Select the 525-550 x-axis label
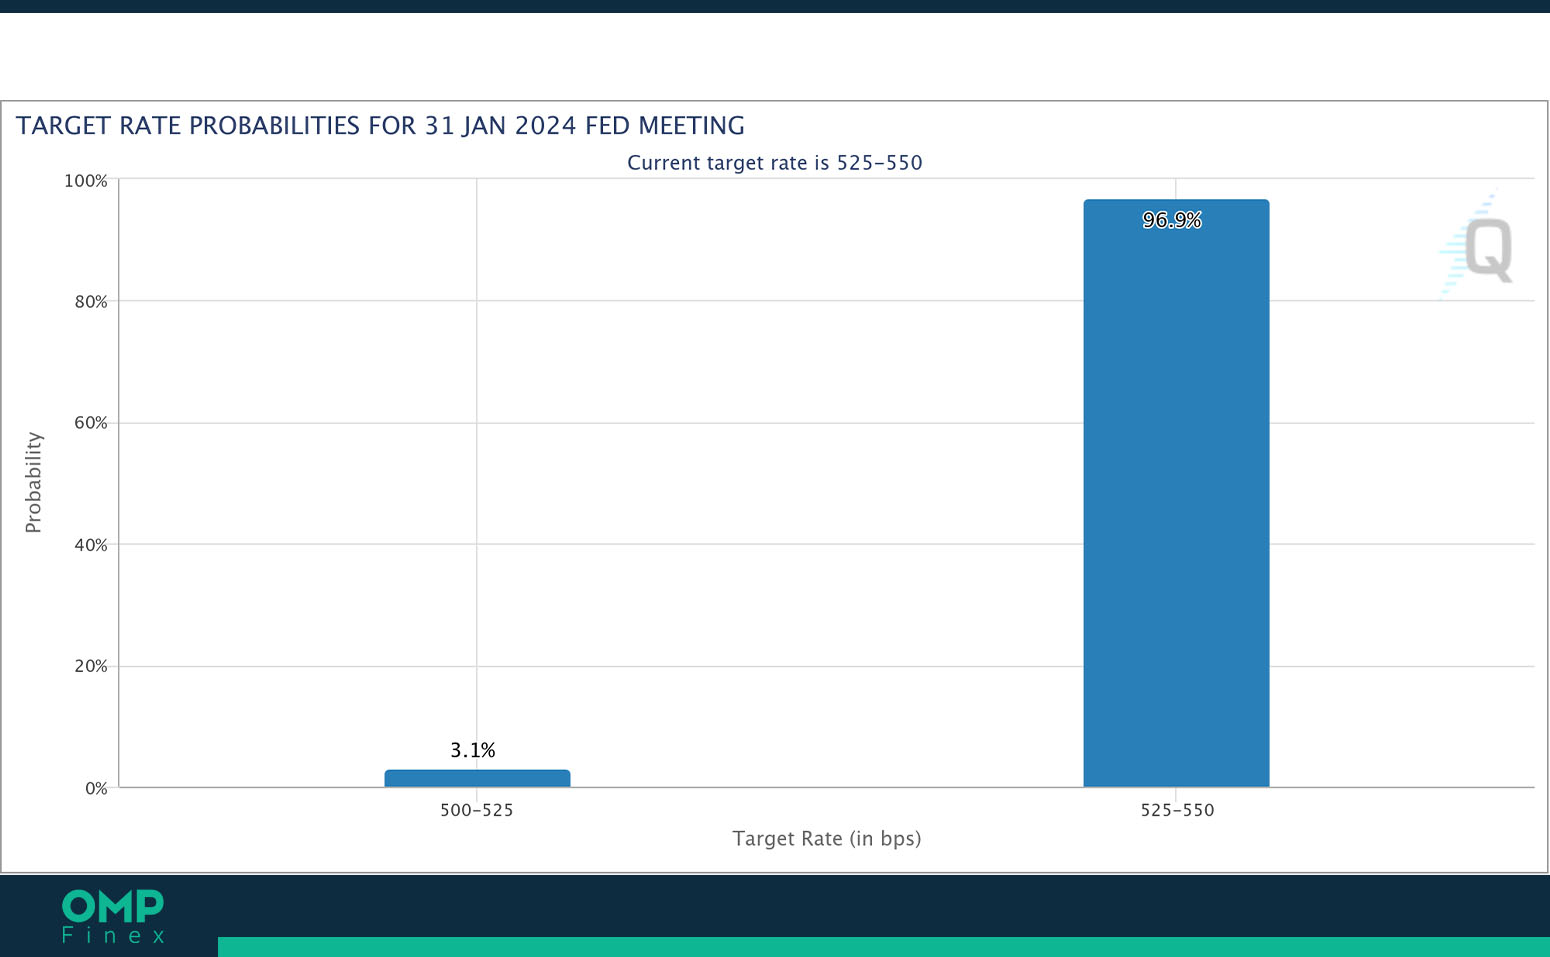This screenshot has width=1550, height=957. 1177,810
